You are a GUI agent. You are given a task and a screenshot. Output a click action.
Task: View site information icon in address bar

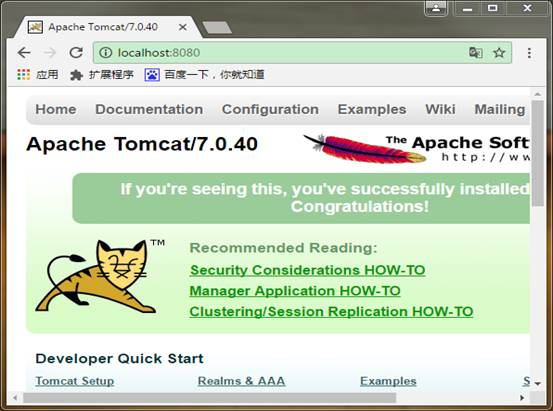[105, 53]
